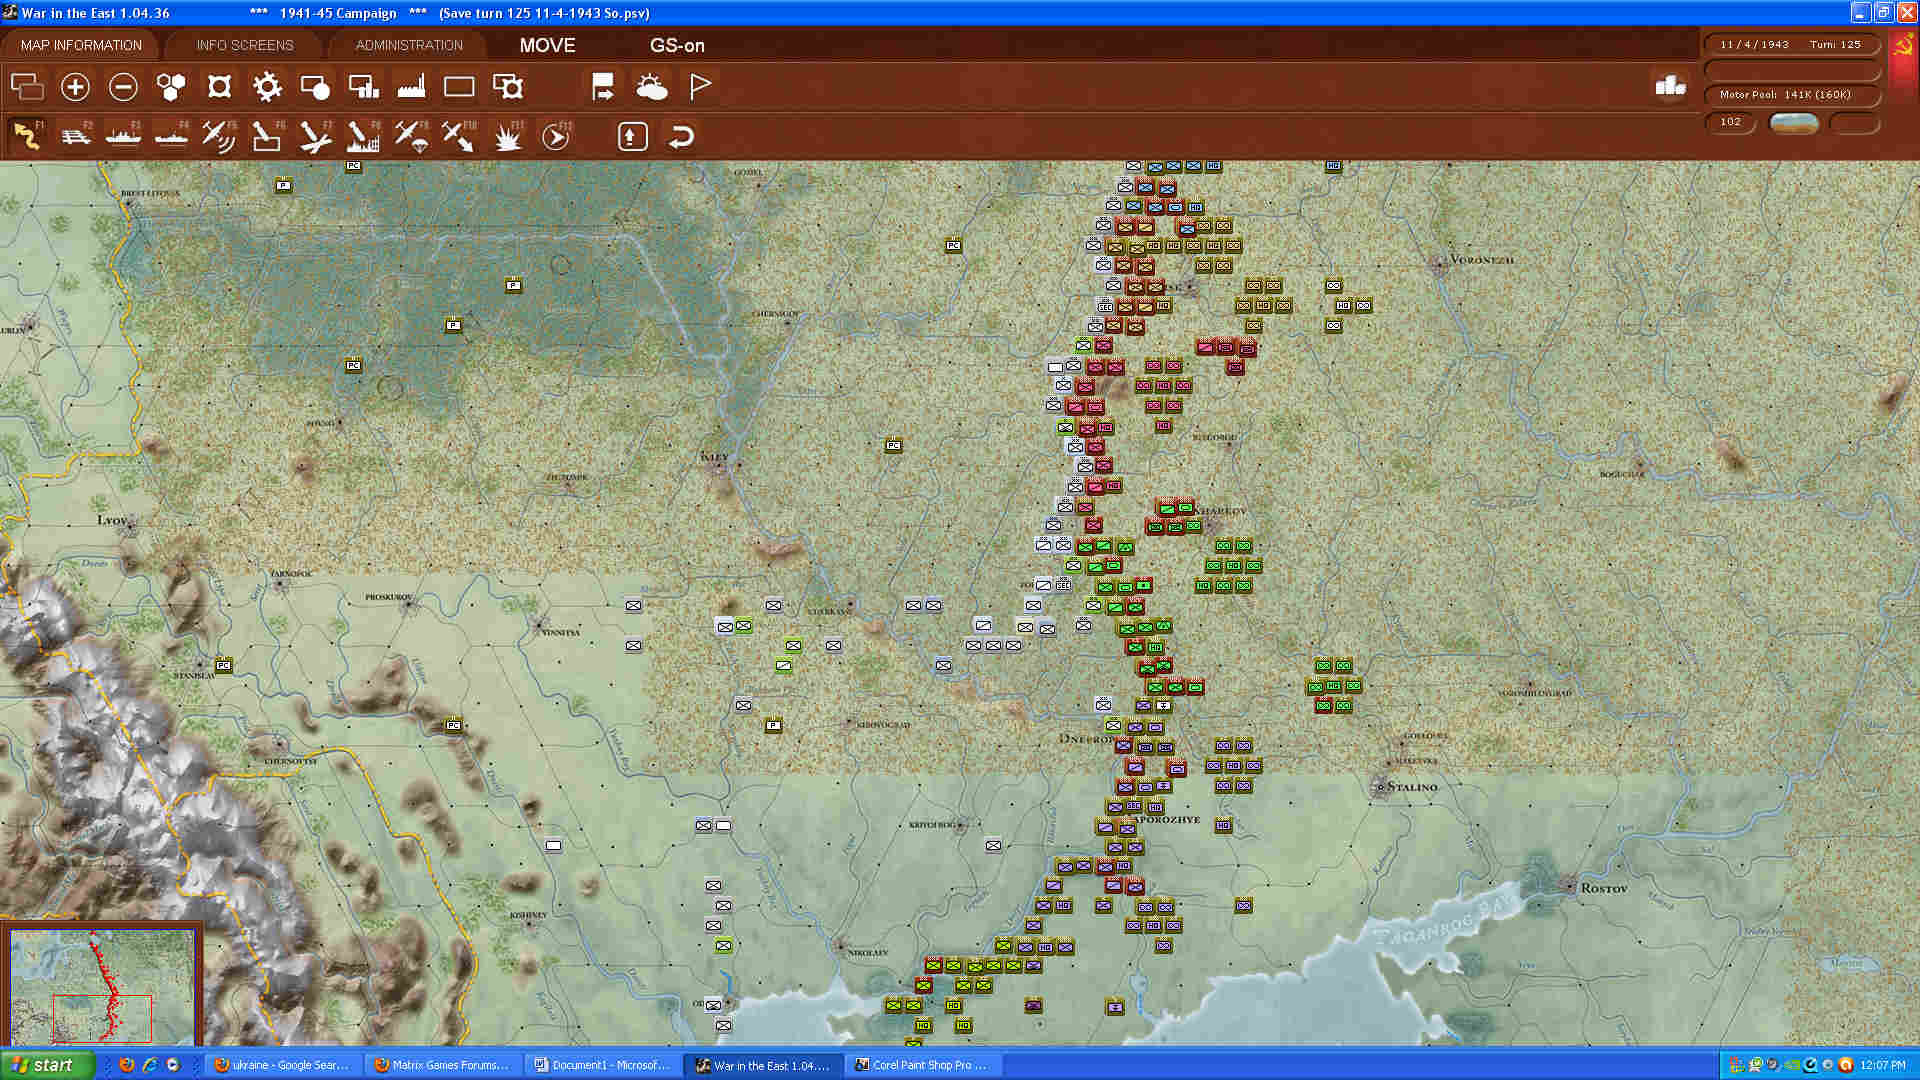The width and height of the screenshot is (1920, 1080).
Task: Select the F5 air recon mode icon
Action: click(218, 136)
